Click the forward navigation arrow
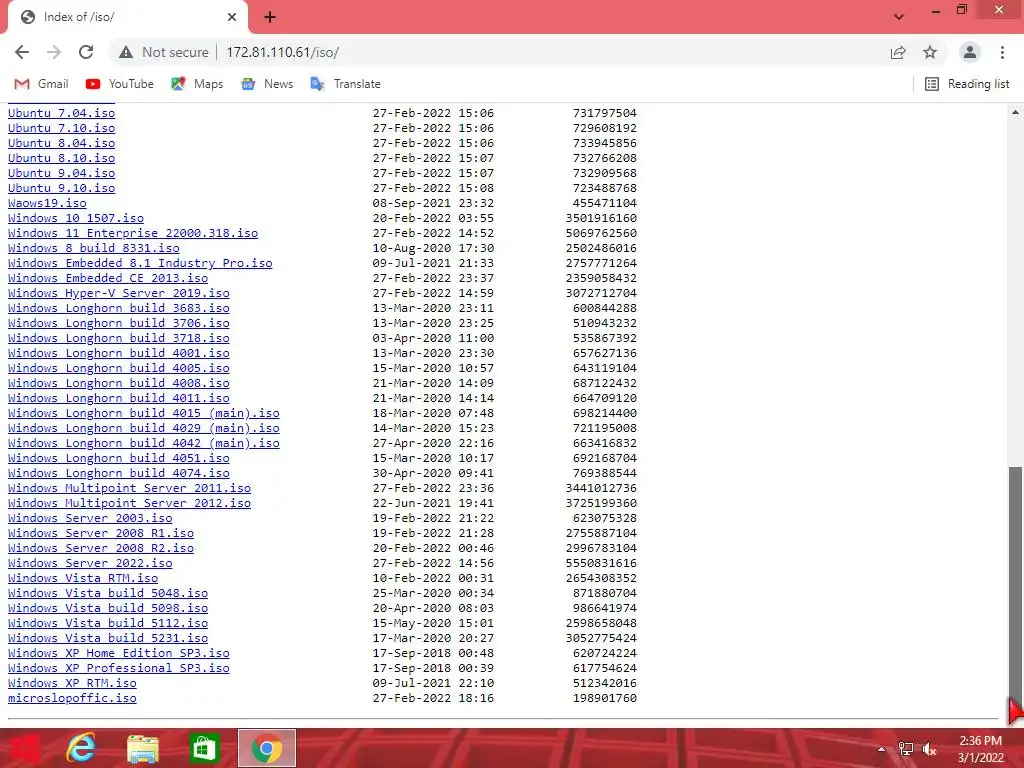The width and height of the screenshot is (1024, 768). (54, 52)
